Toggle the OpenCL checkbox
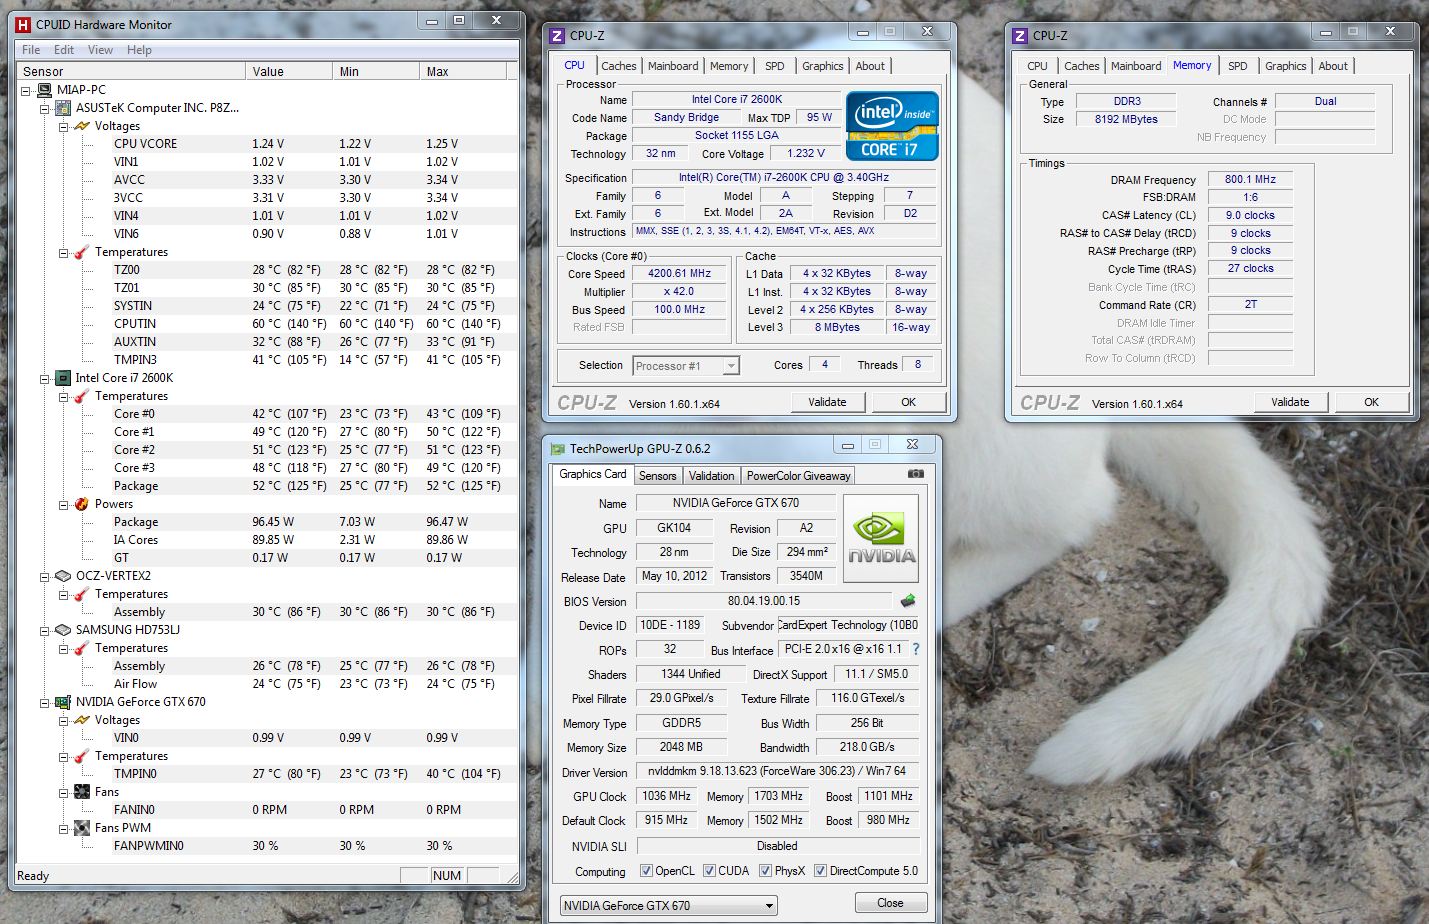The width and height of the screenshot is (1429, 924). [646, 871]
